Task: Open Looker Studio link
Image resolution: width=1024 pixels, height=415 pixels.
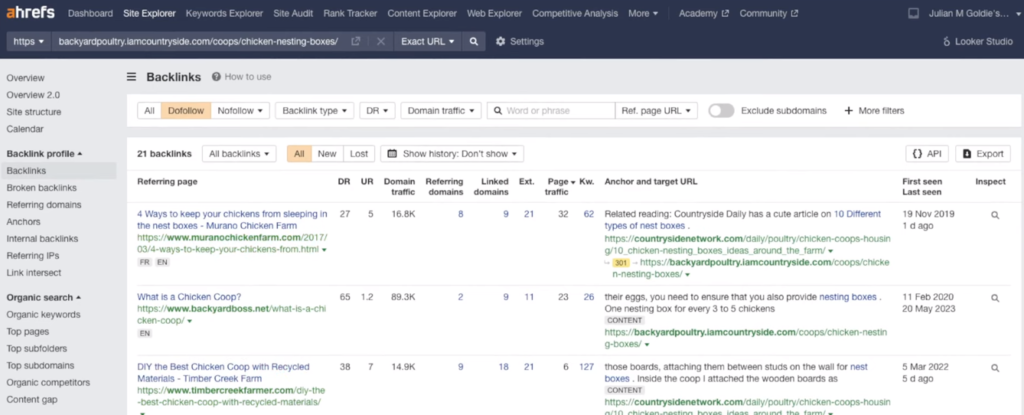Action: (x=978, y=41)
